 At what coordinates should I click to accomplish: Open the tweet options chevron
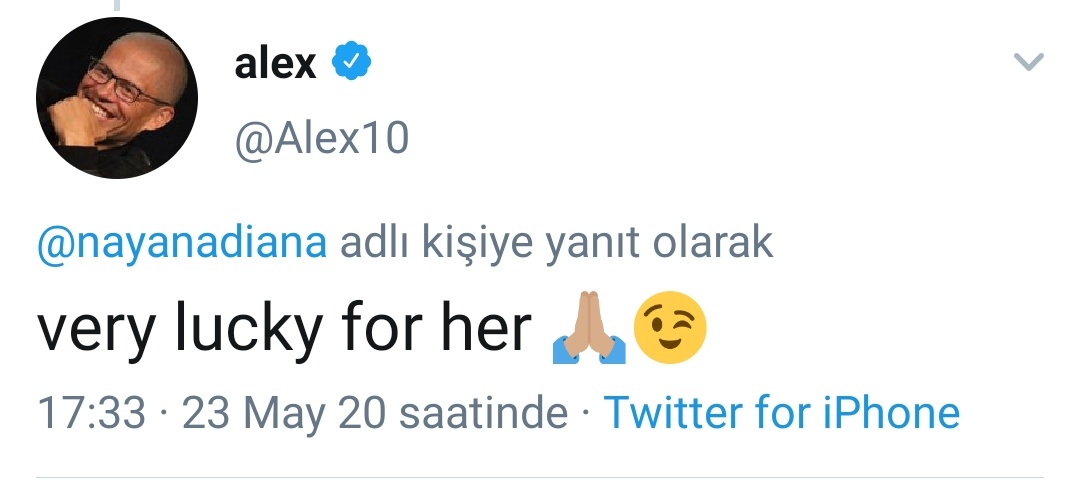[x=1029, y=62]
